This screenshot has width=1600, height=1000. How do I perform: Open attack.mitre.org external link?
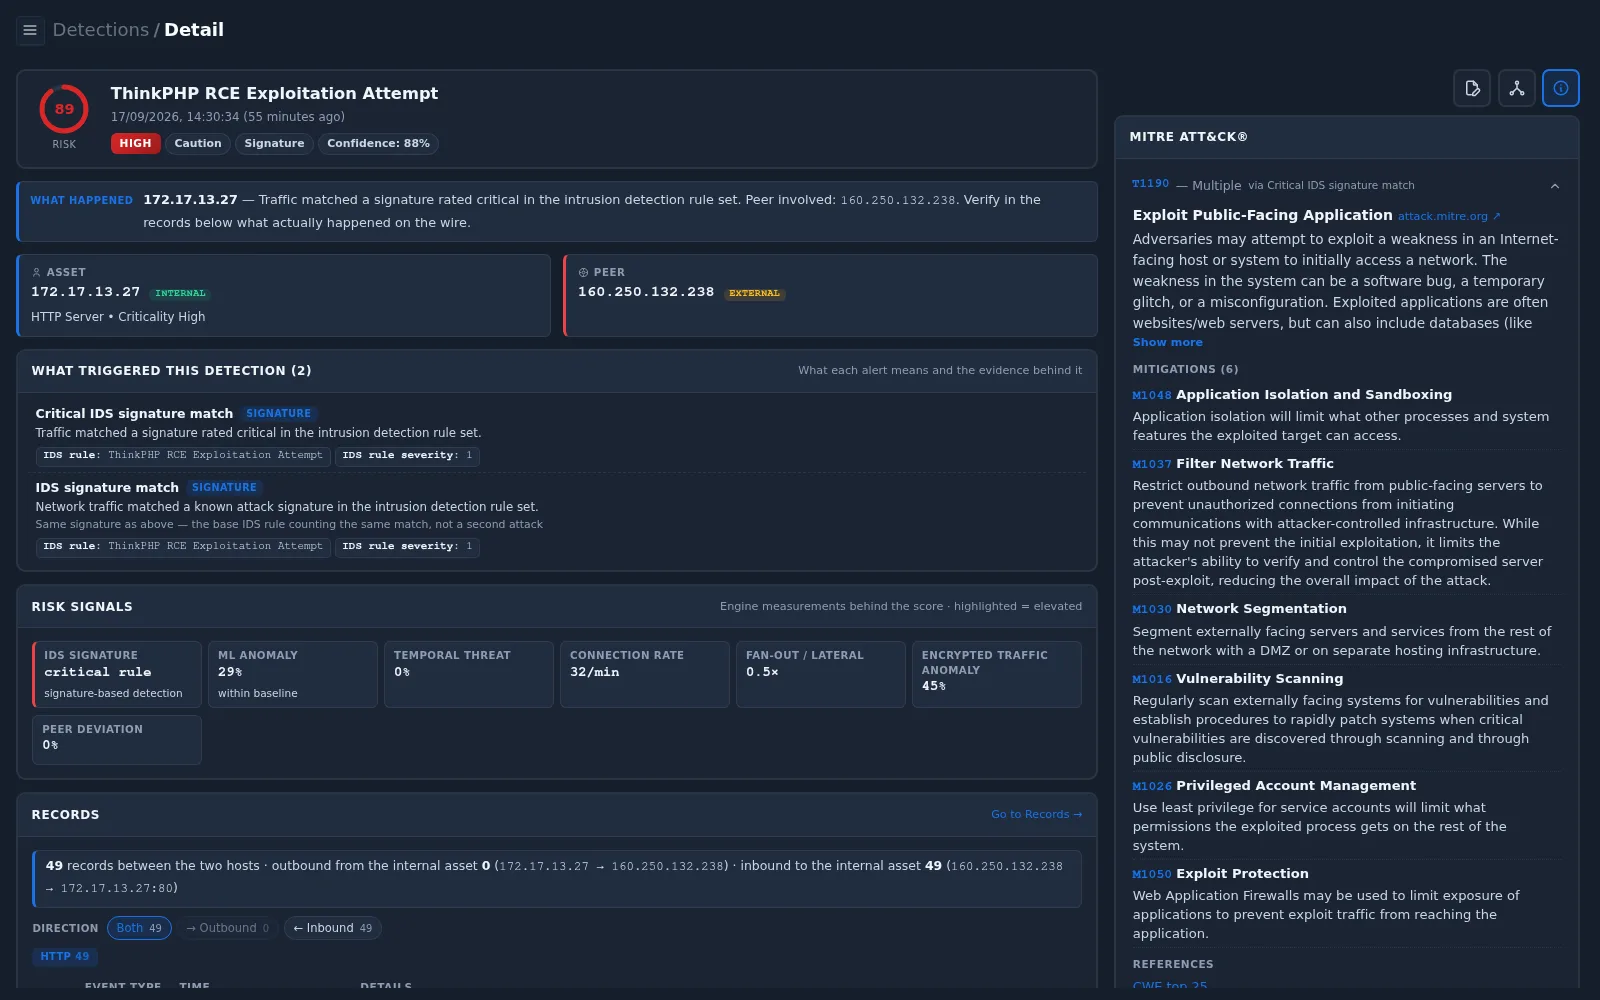[1449, 216]
